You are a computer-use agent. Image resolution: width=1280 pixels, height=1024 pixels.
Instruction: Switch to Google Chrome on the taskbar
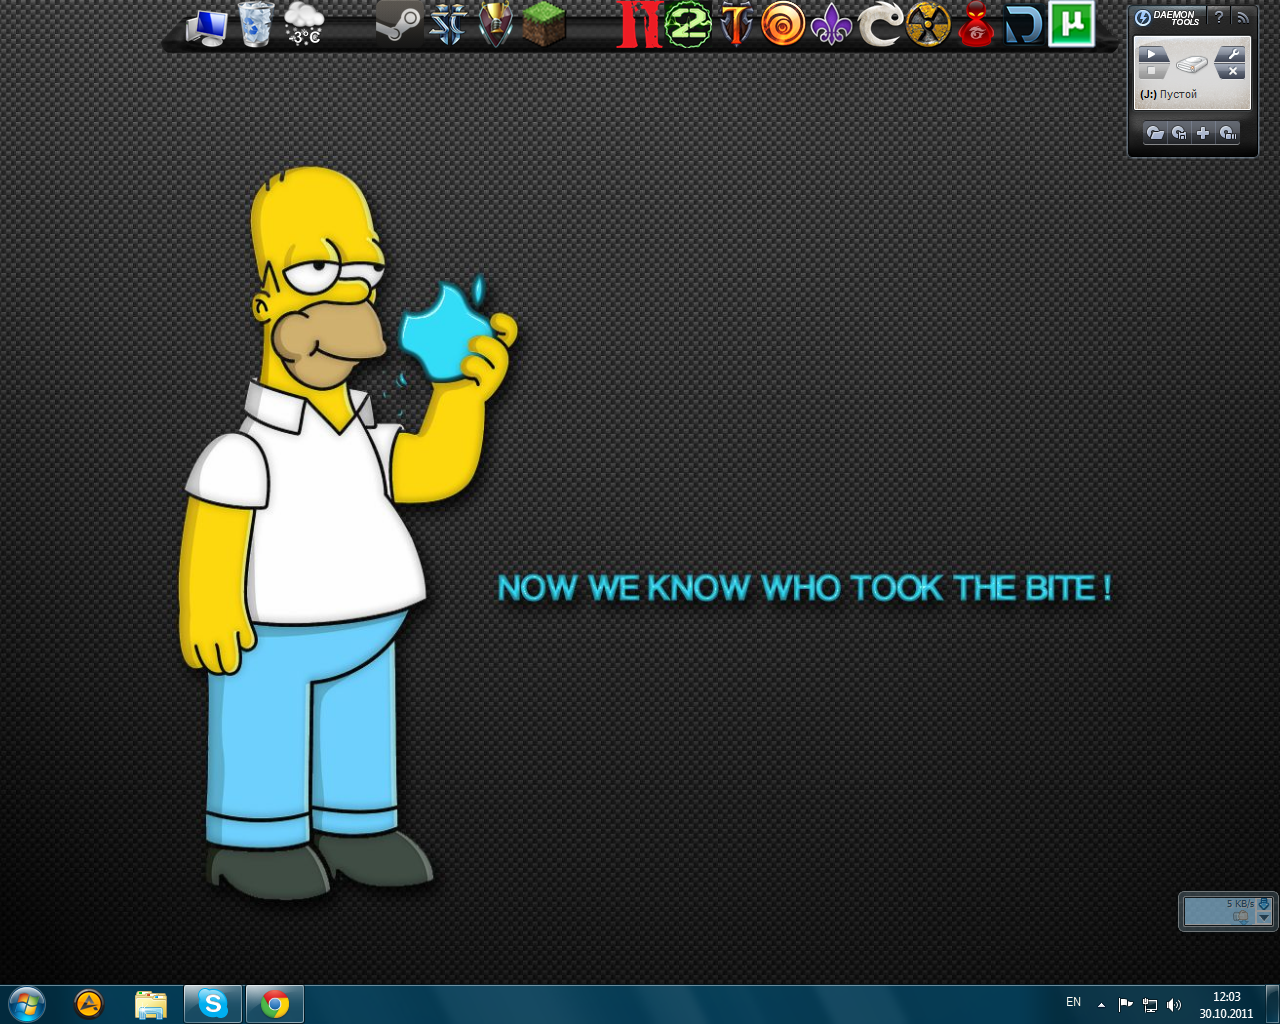point(275,1004)
